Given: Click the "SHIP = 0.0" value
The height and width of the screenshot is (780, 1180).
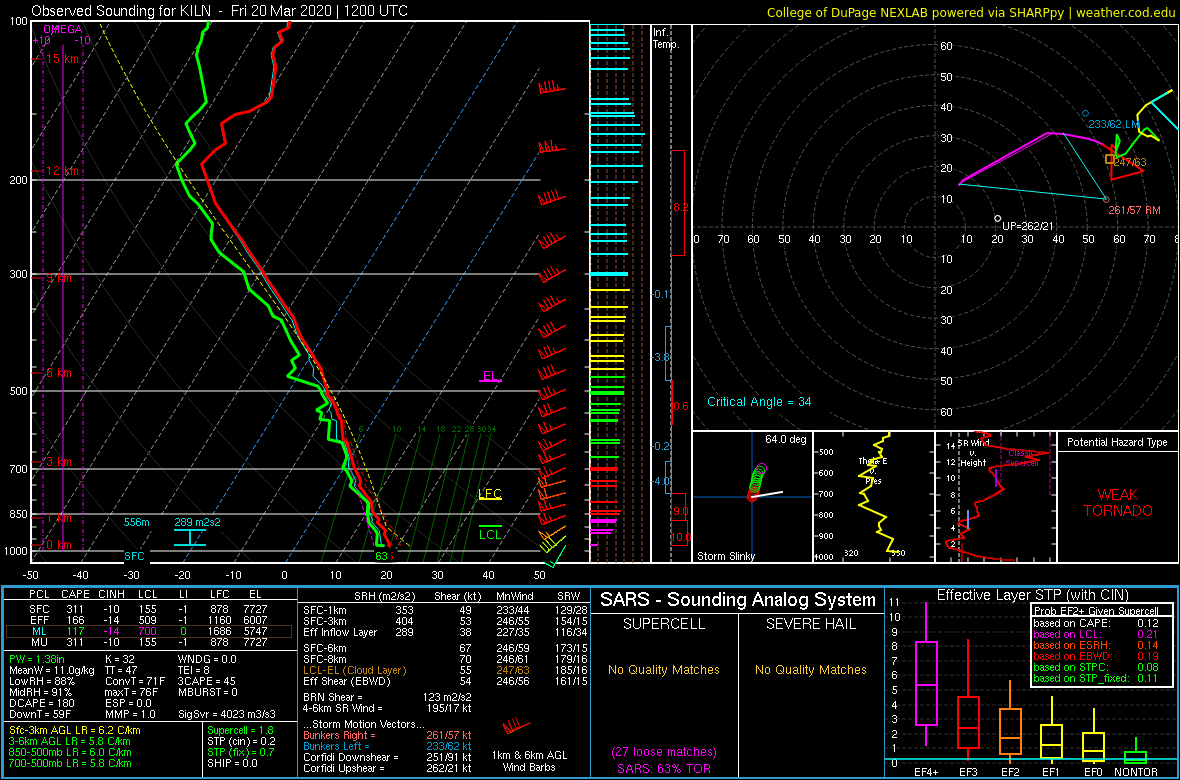Looking at the screenshot, I should (x=235, y=763).
